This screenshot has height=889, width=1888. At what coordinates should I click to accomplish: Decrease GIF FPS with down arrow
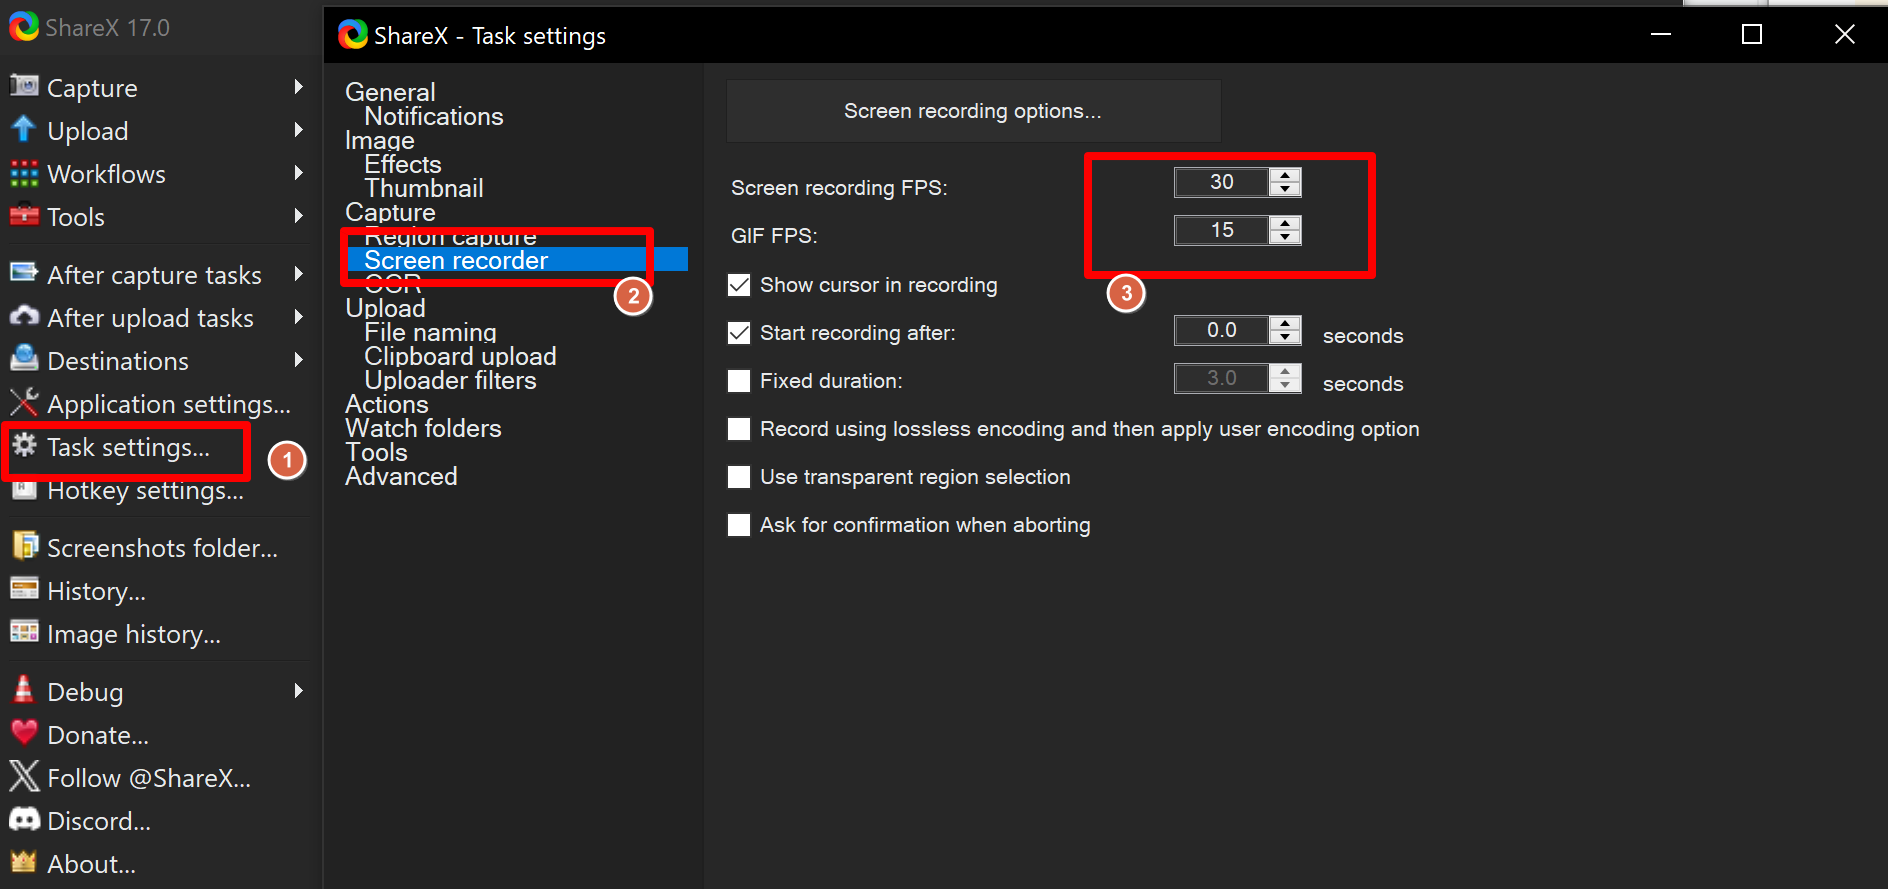[1285, 237]
